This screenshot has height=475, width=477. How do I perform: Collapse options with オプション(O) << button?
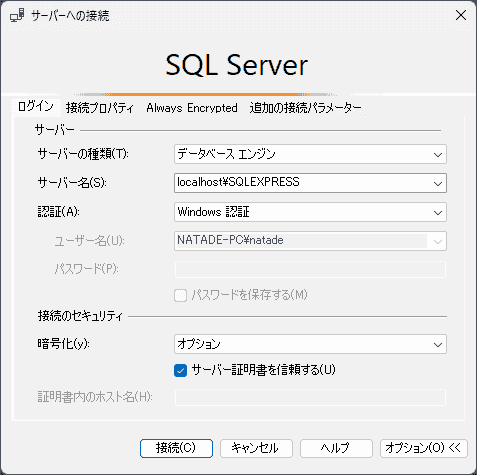coord(424,448)
